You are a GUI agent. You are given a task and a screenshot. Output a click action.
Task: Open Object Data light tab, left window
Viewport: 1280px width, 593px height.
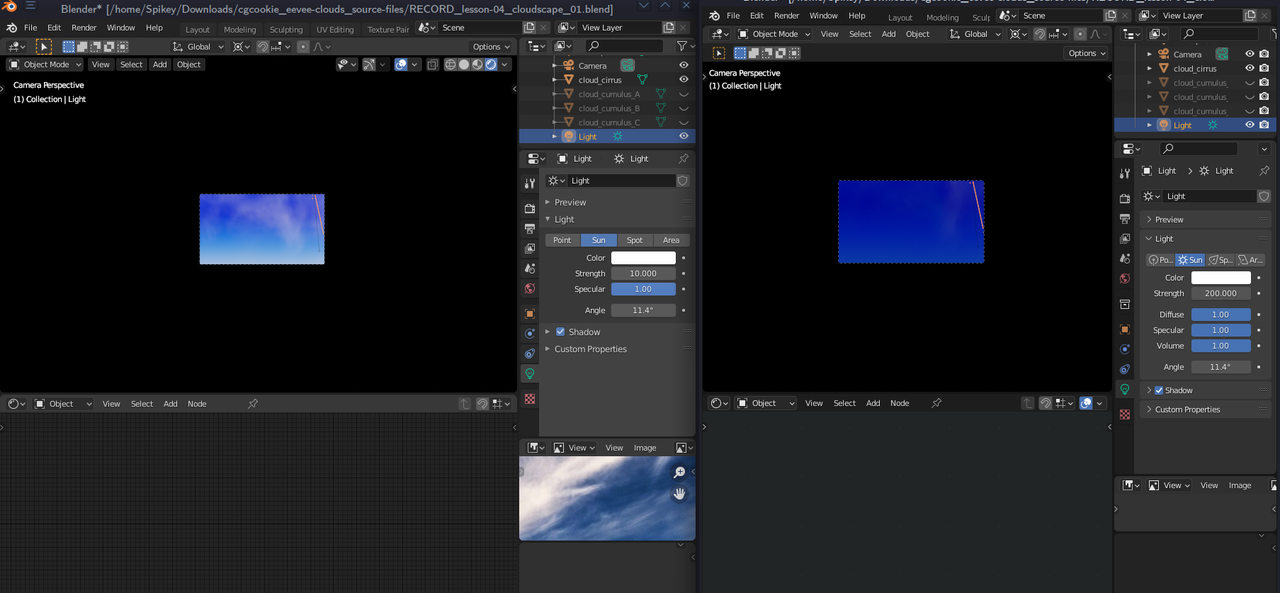(530, 373)
